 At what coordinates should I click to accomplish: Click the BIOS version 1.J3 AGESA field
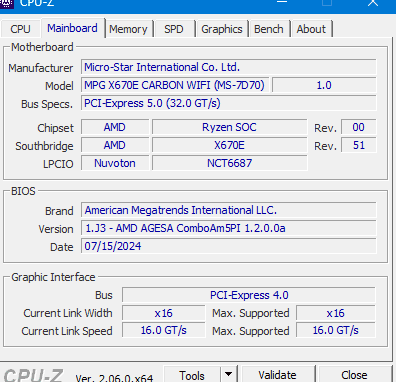[229, 228]
